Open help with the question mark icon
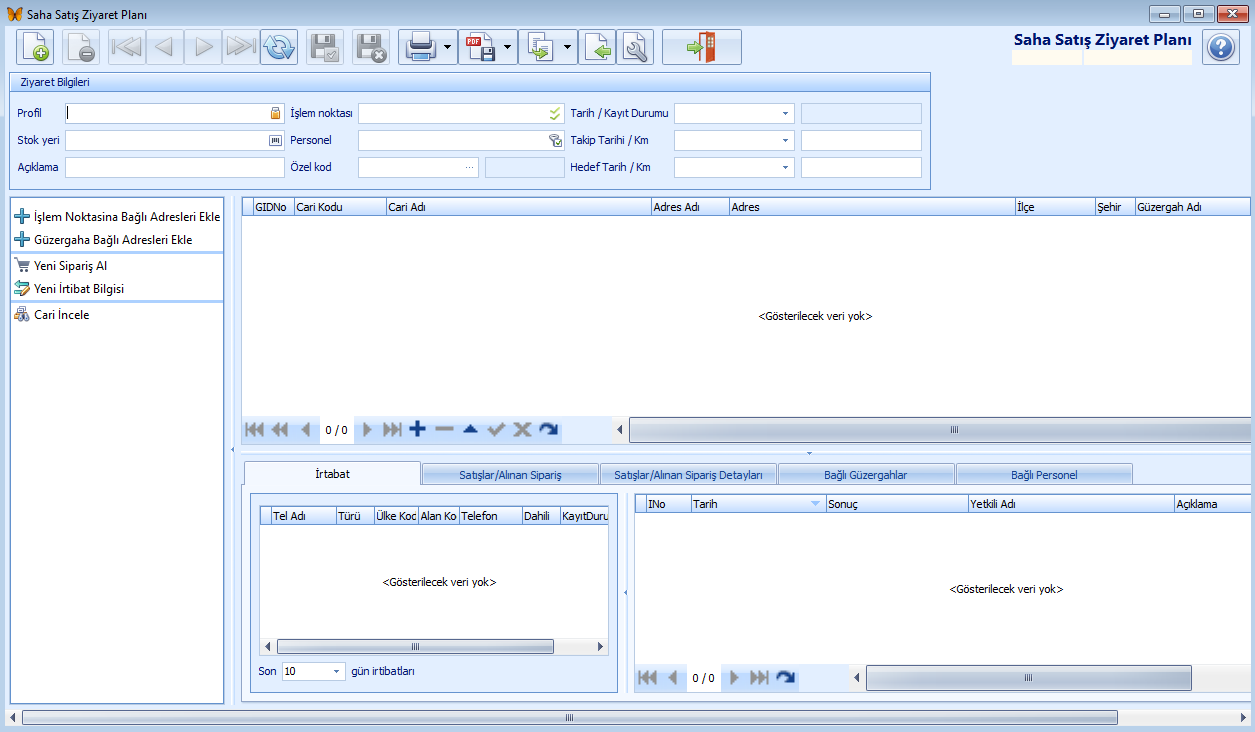 pyautogui.click(x=1221, y=47)
